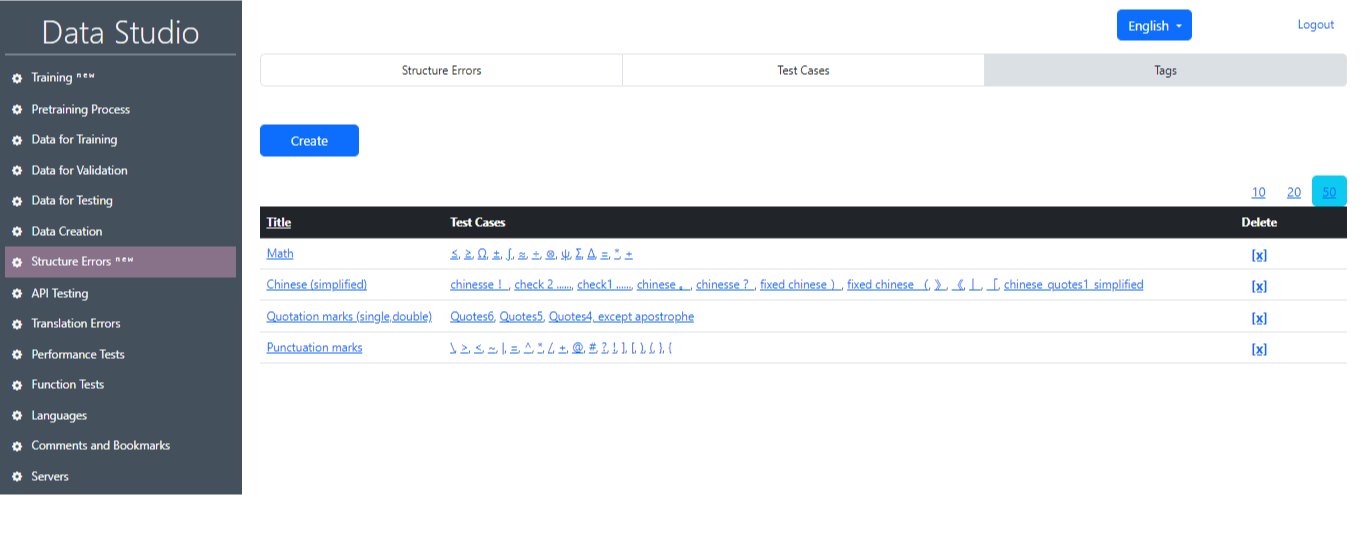Open the 'check 2 ......' test case
The height and width of the screenshot is (559, 1365).
tap(543, 285)
